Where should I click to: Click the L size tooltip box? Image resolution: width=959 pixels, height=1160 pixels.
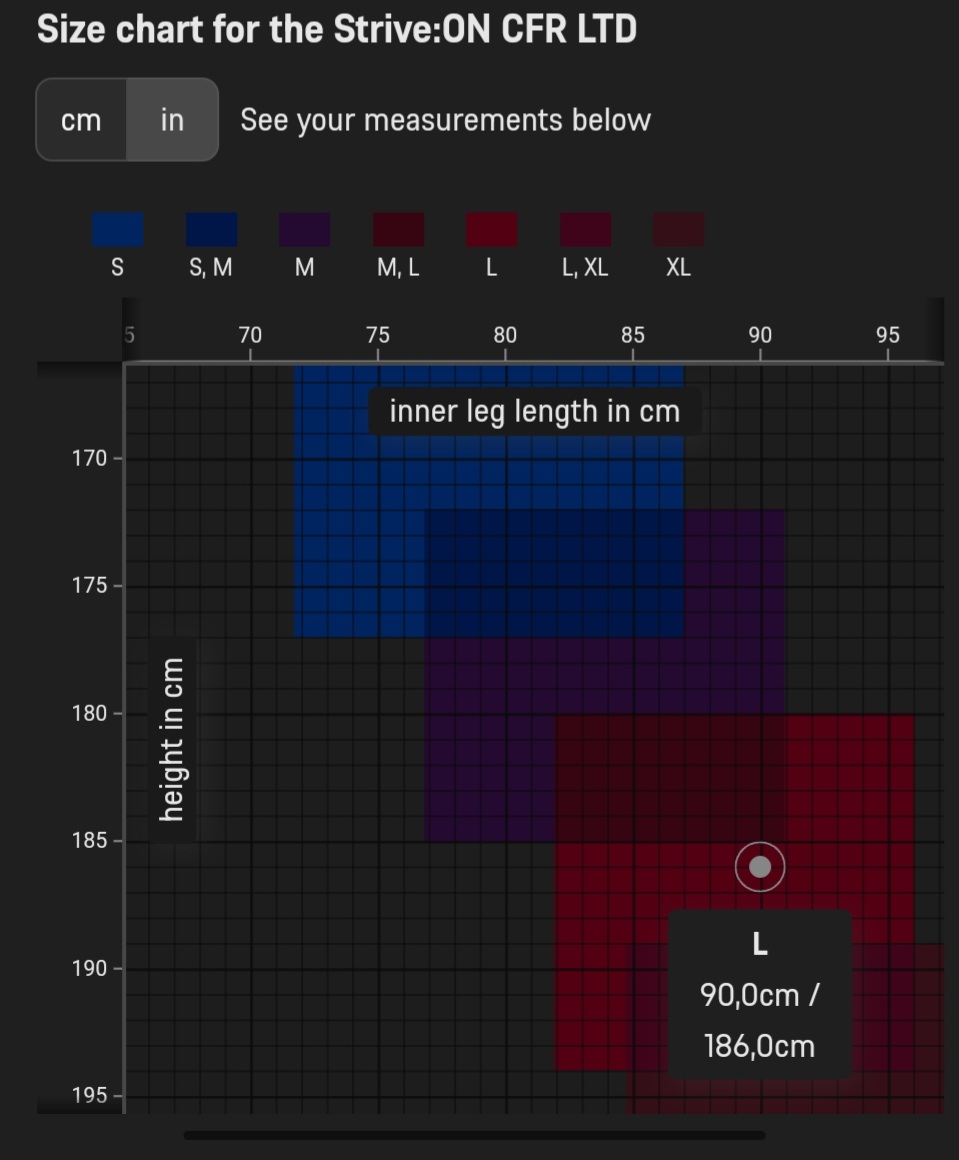[760, 994]
